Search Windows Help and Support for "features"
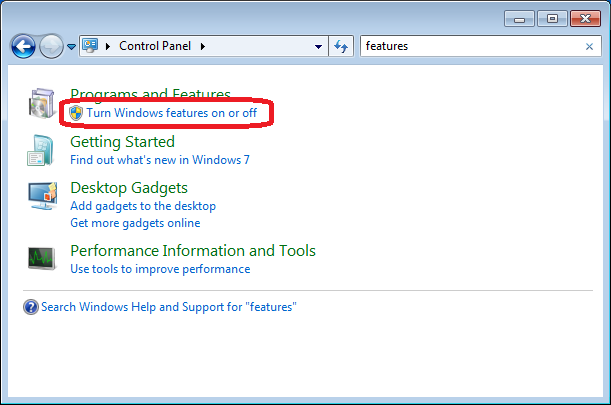 tap(169, 307)
